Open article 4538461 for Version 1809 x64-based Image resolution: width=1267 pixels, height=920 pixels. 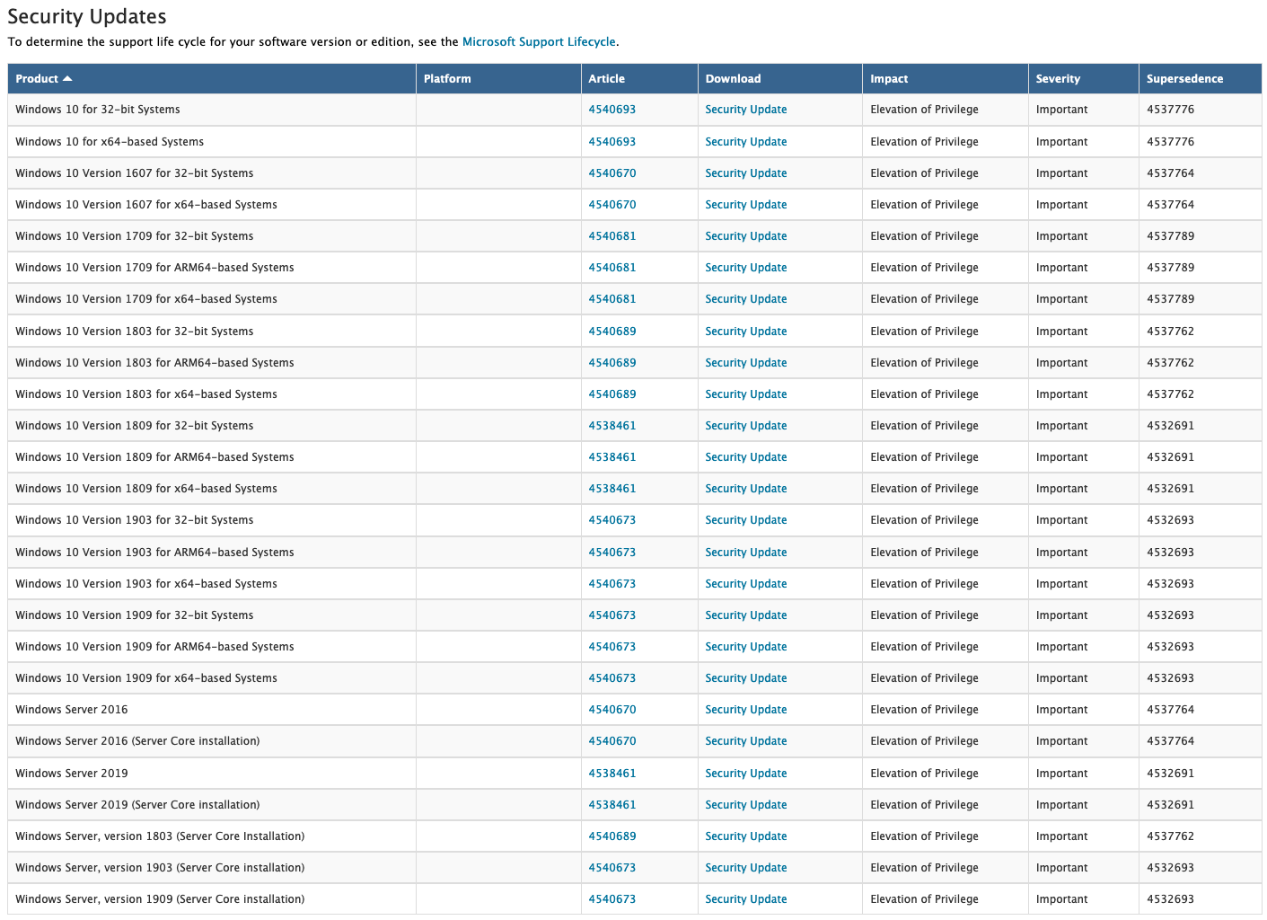point(612,489)
